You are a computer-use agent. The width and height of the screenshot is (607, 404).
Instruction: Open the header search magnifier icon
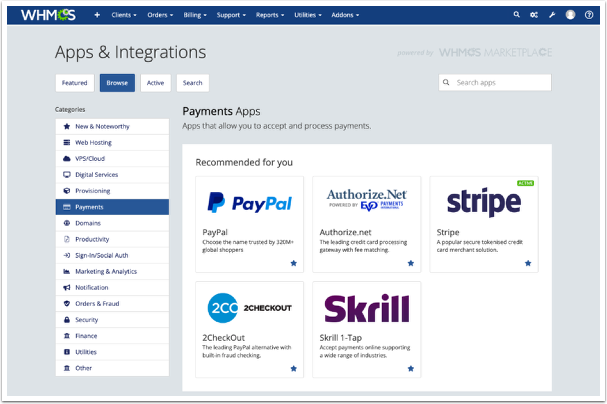pos(516,15)
